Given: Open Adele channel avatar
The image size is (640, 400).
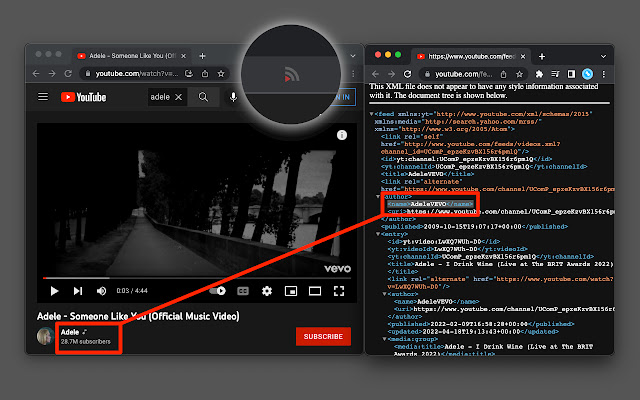Looking at the screenshot, I should click(x=45, y=336).
